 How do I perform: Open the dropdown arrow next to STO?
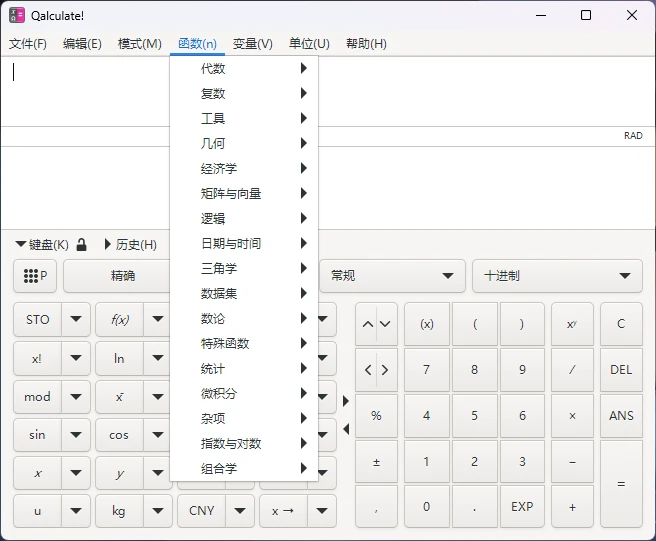(x=76, y=320)
